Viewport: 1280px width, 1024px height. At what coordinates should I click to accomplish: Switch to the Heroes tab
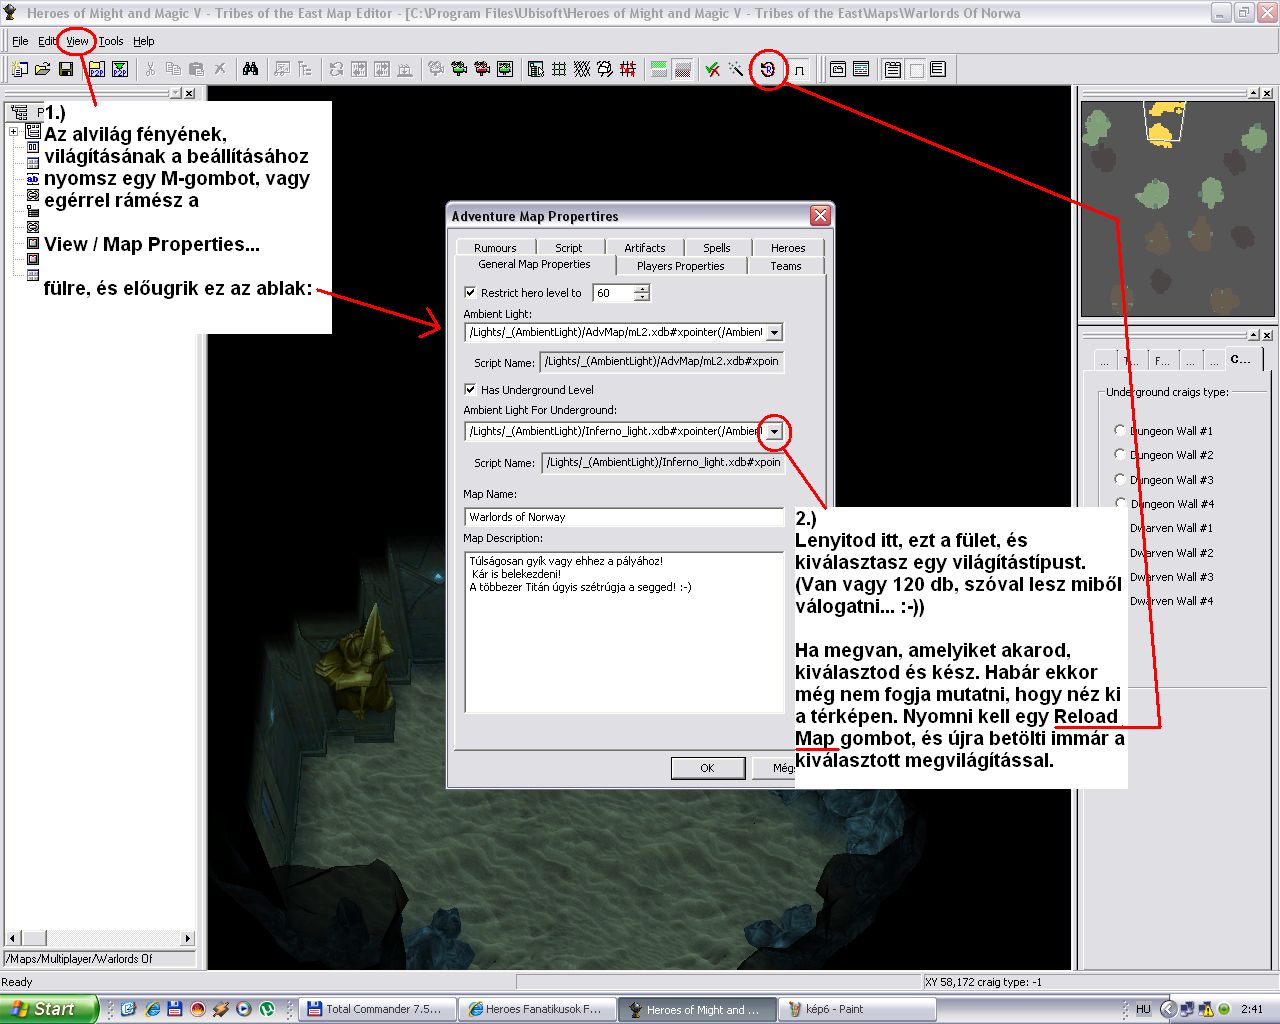(x=788, y=248)
